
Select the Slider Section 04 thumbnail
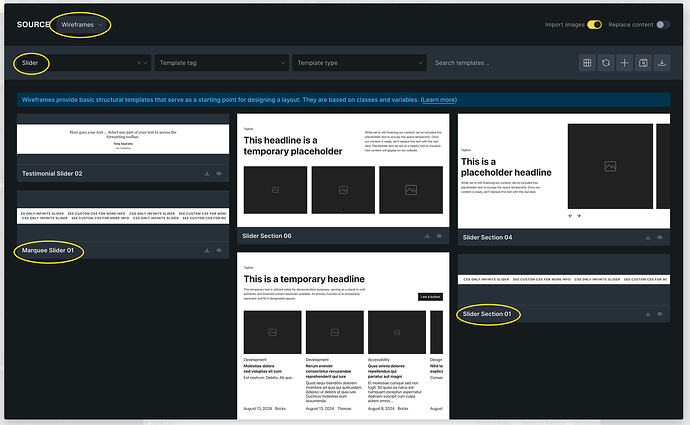click(564, 171)
